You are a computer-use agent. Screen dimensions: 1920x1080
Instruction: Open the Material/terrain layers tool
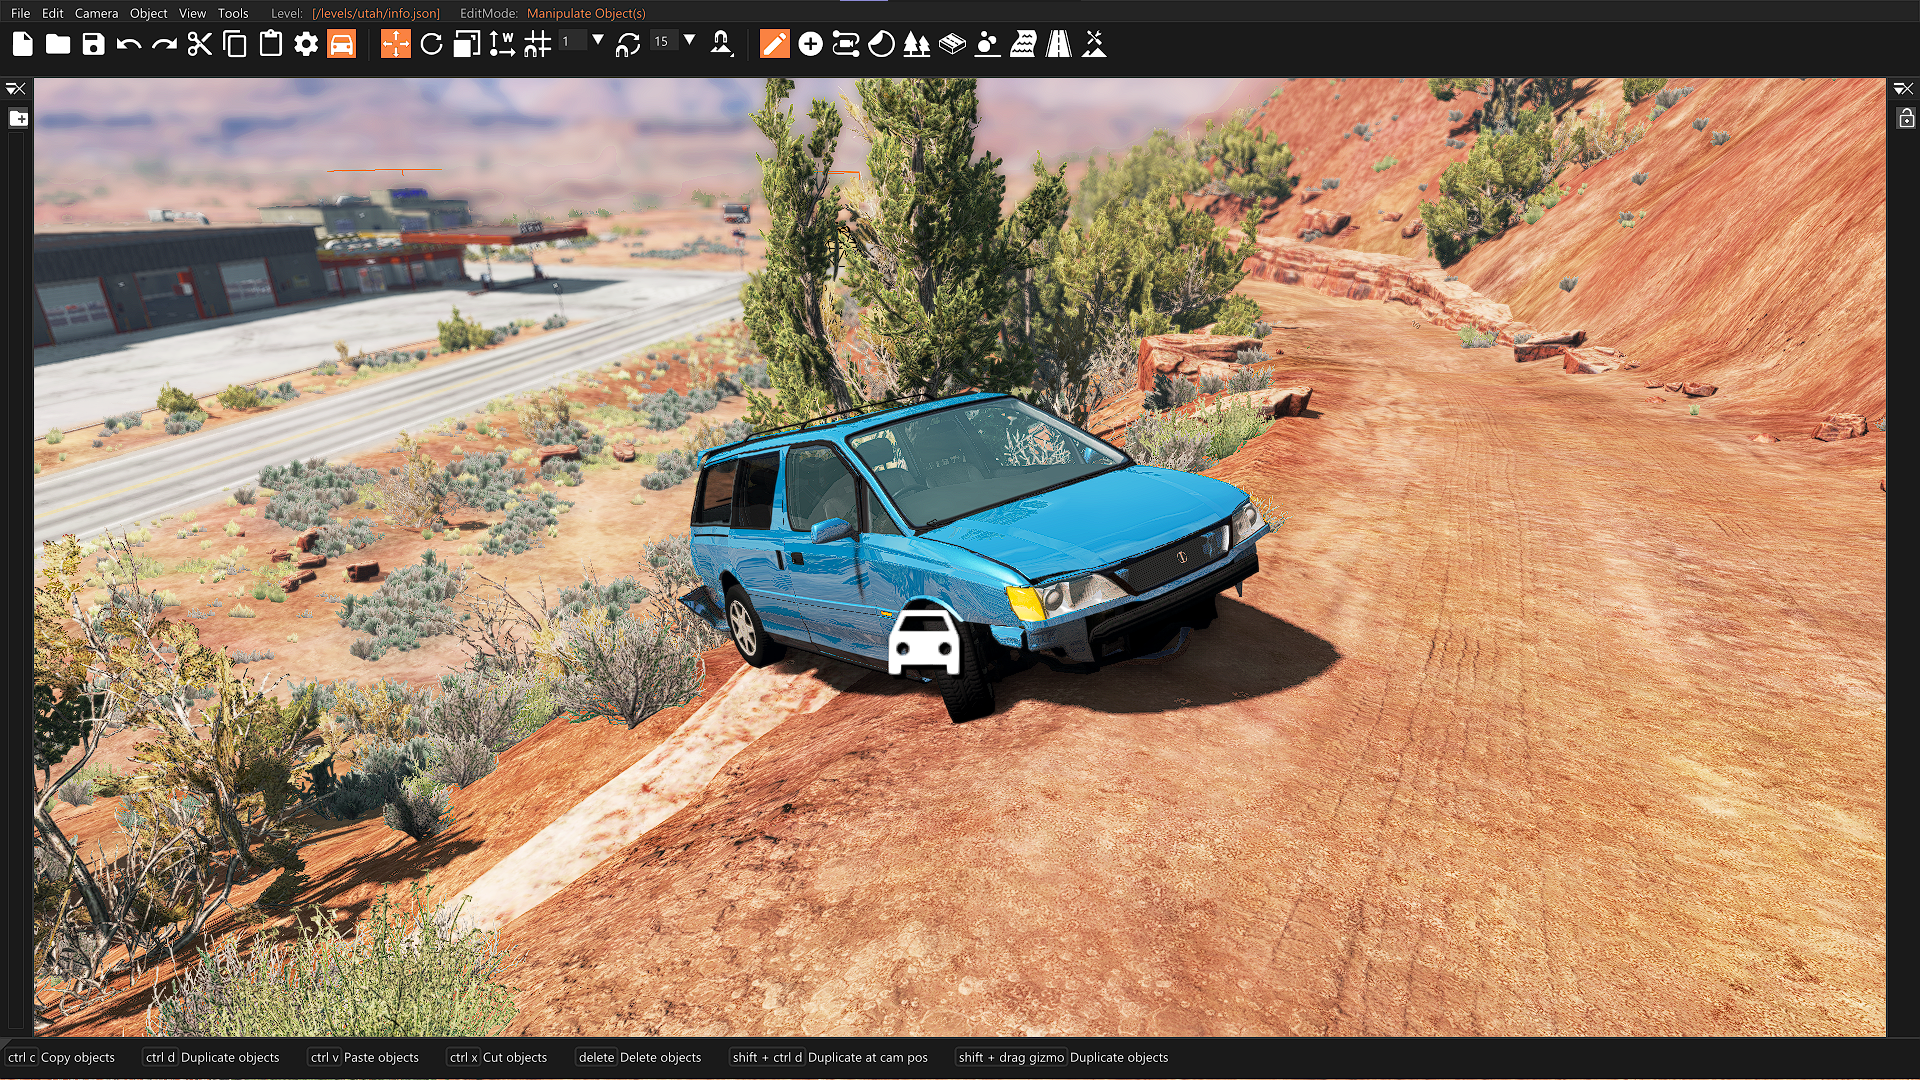click(953, 44)
